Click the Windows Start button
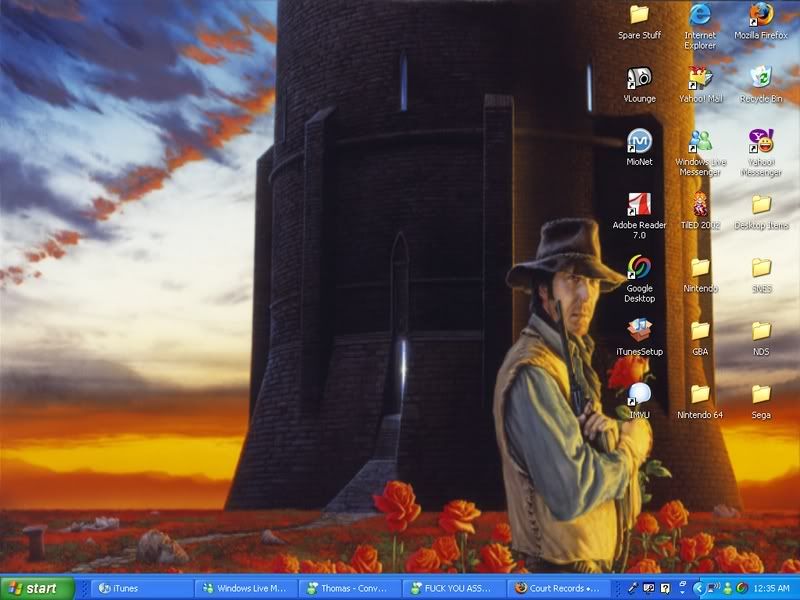This screenshot has width=800, height=600. click(x=37, y=588)
